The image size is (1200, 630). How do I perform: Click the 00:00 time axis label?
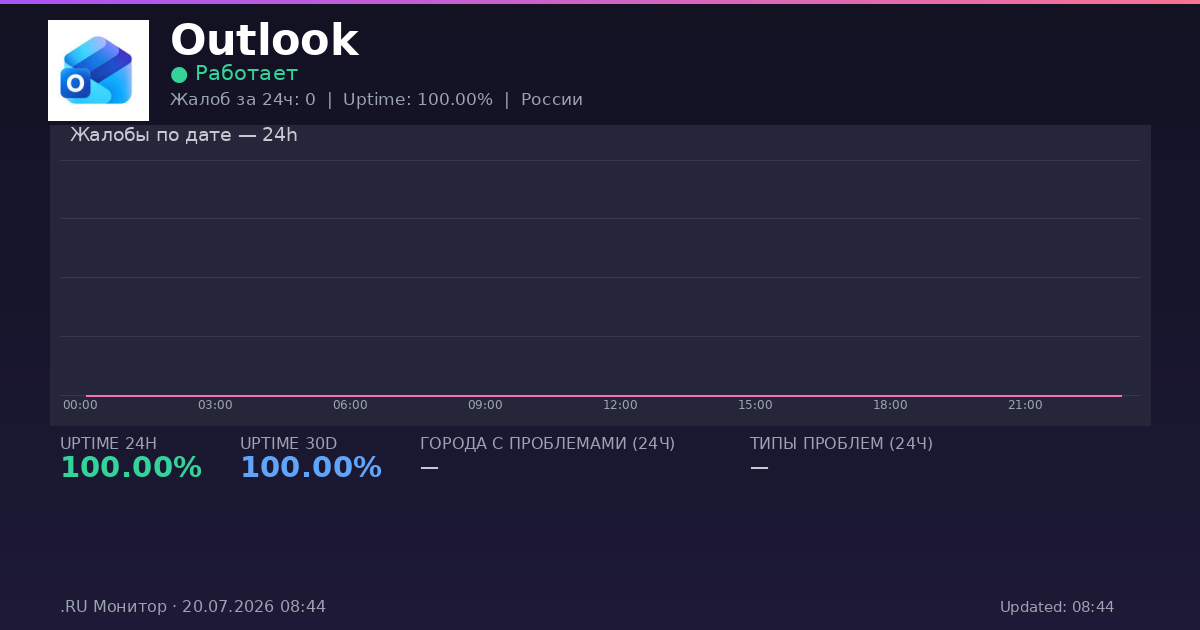coord(80,405)
